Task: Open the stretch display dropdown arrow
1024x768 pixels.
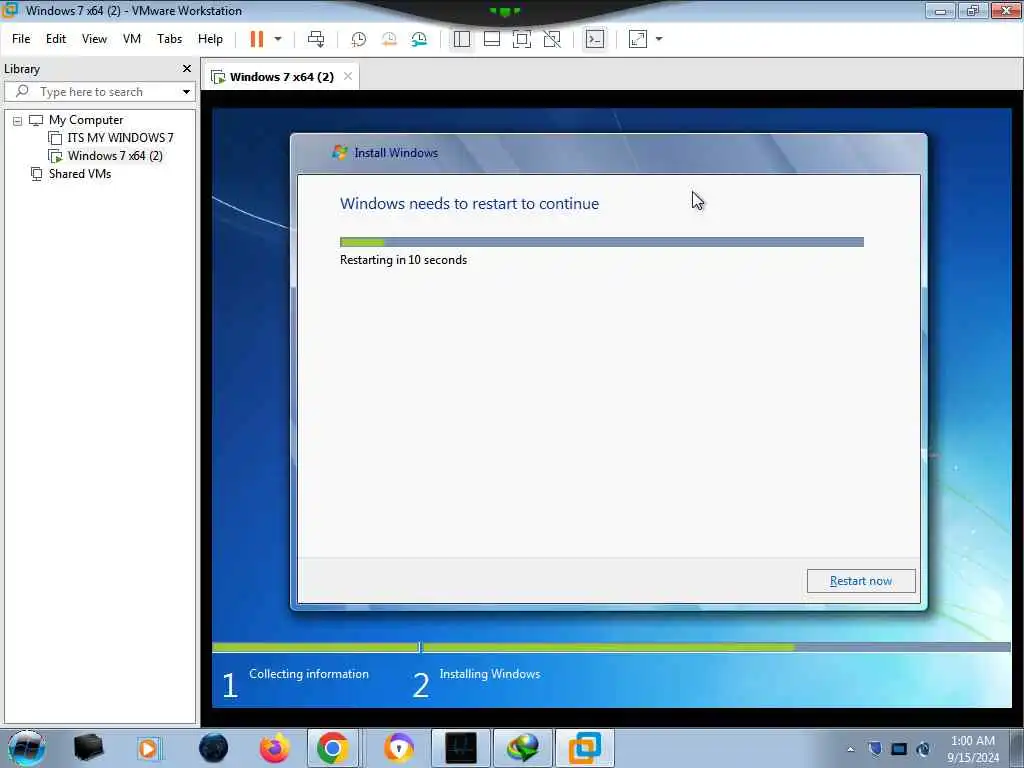Action: point(659,39)
